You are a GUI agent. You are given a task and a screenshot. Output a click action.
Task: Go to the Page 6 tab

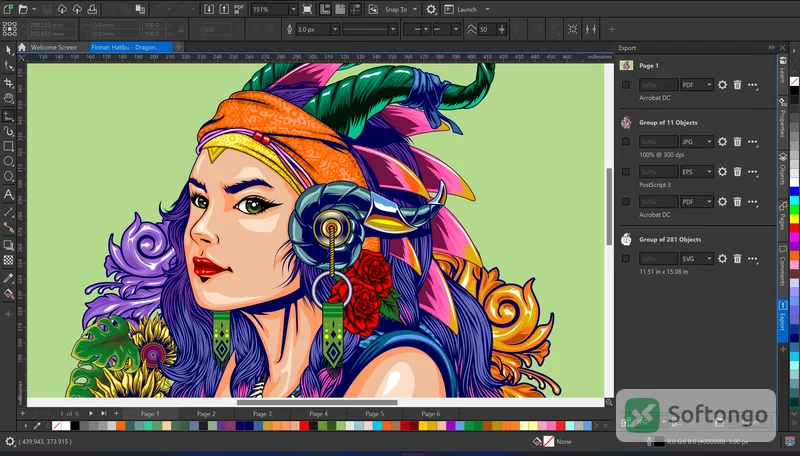click(431, 414)
